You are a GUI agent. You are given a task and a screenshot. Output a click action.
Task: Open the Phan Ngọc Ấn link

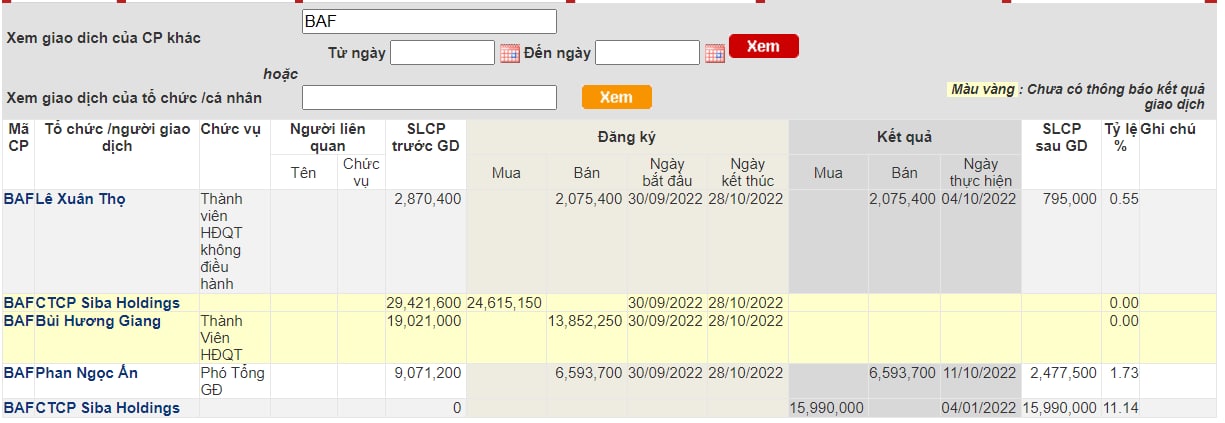[87, 373]
